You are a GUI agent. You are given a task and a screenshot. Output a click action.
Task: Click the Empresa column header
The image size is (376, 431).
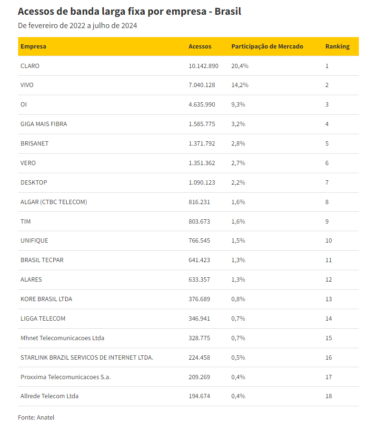point(33,46)
